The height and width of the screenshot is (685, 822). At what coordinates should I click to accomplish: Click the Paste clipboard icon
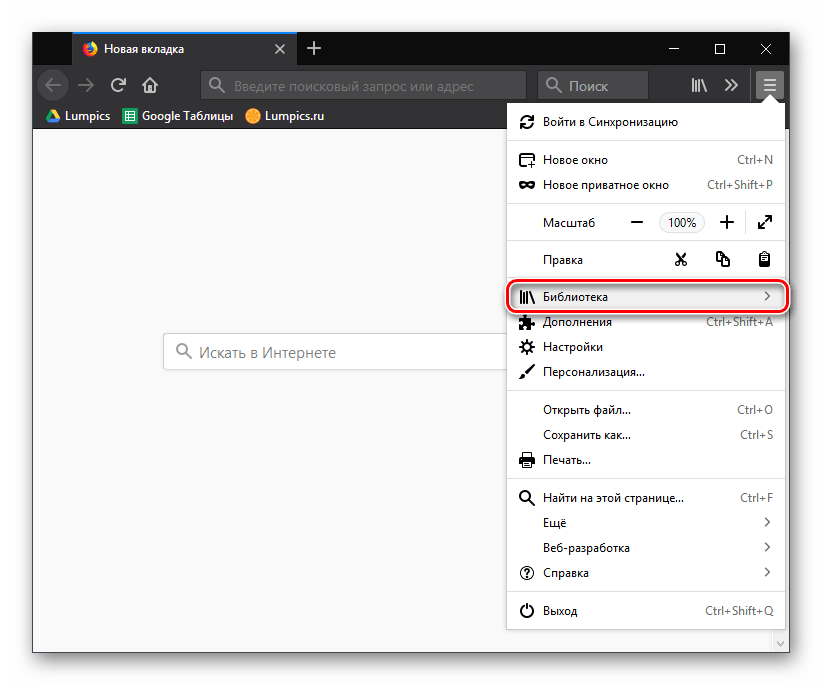point(764,260)
